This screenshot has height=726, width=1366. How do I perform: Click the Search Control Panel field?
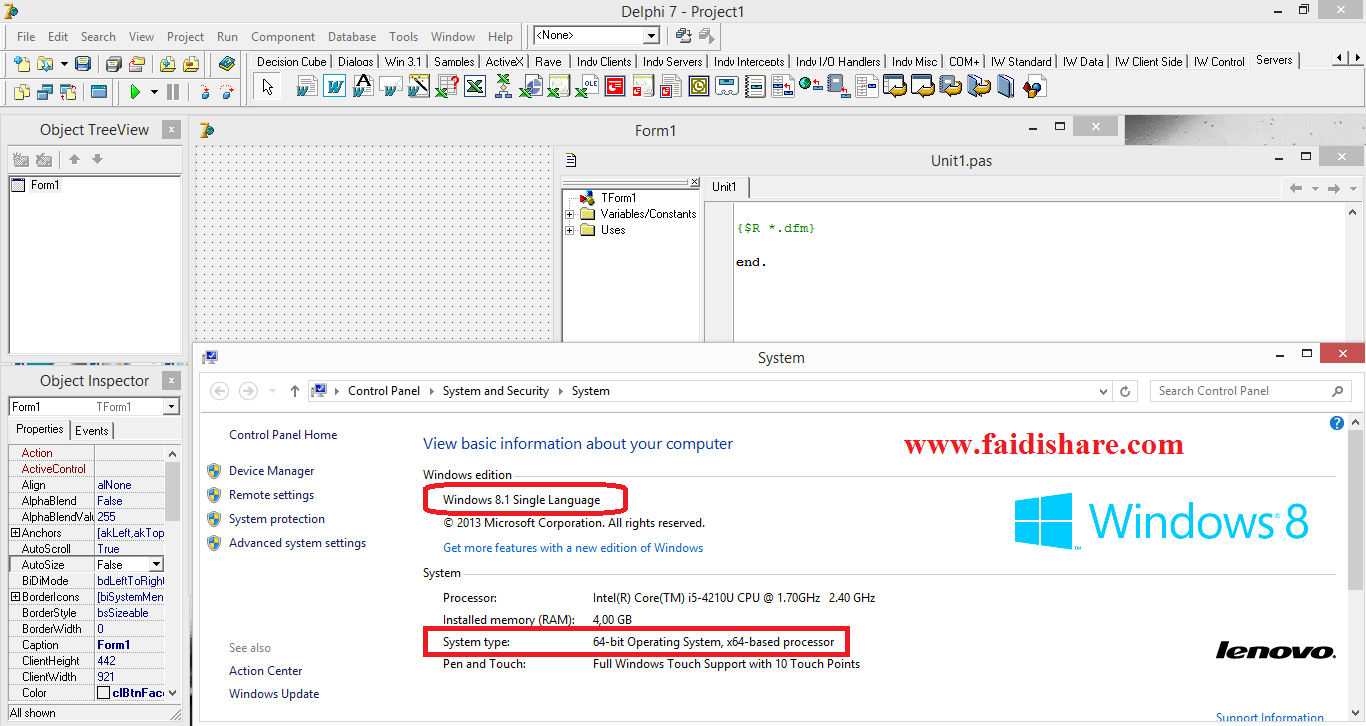(x=1250, y=391)
